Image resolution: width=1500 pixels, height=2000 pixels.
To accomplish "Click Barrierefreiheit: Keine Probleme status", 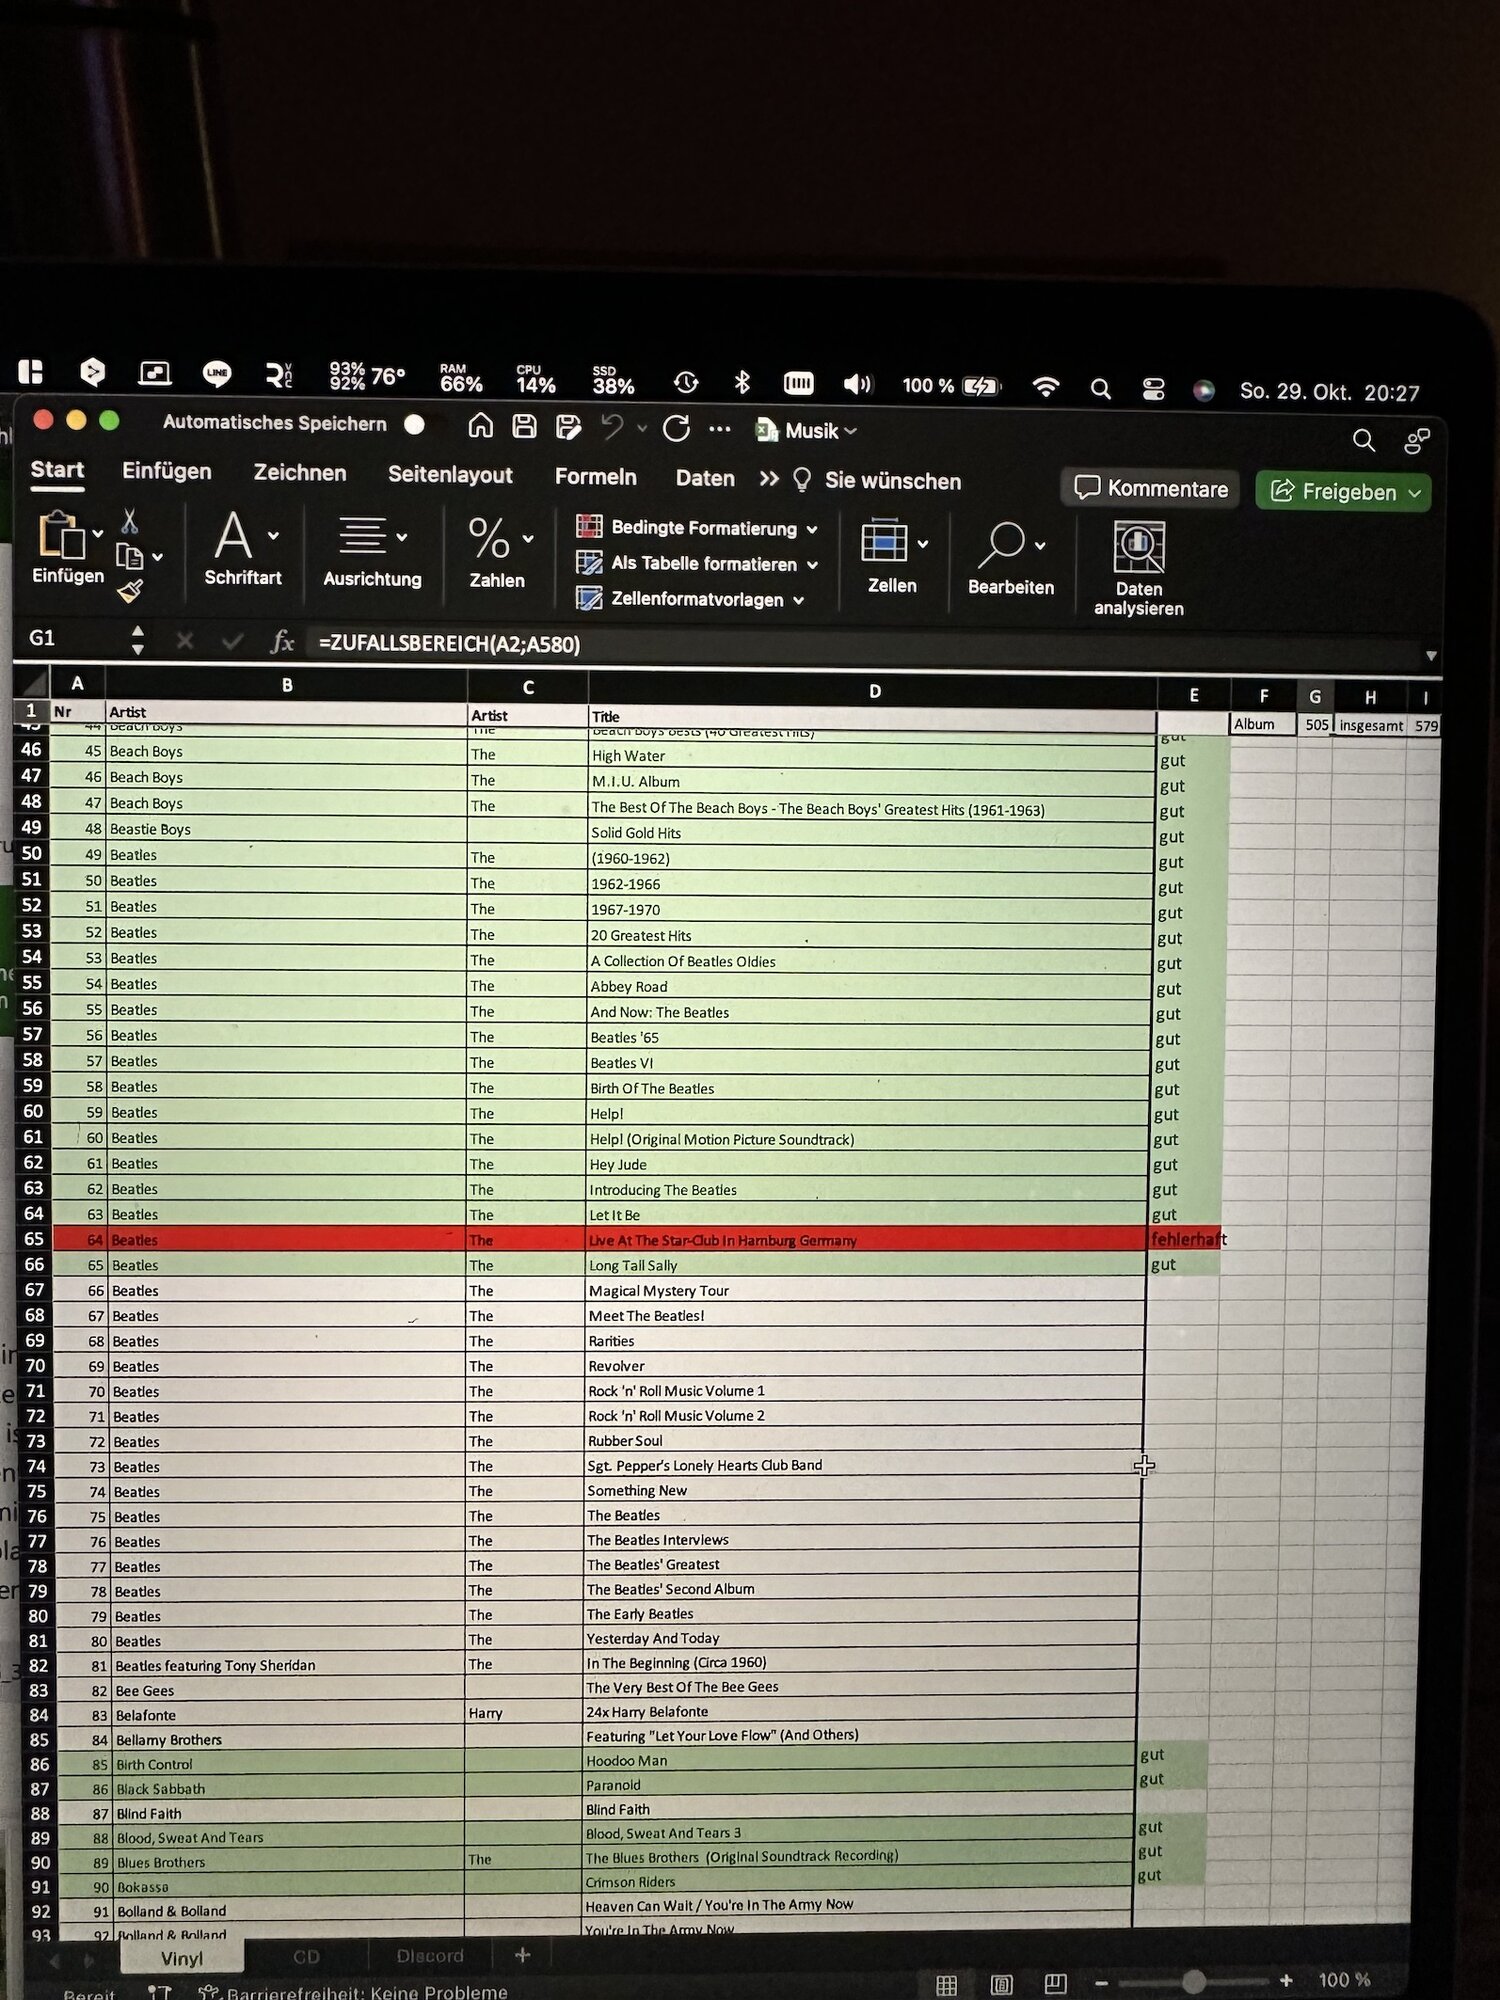I will (354, 1992).
